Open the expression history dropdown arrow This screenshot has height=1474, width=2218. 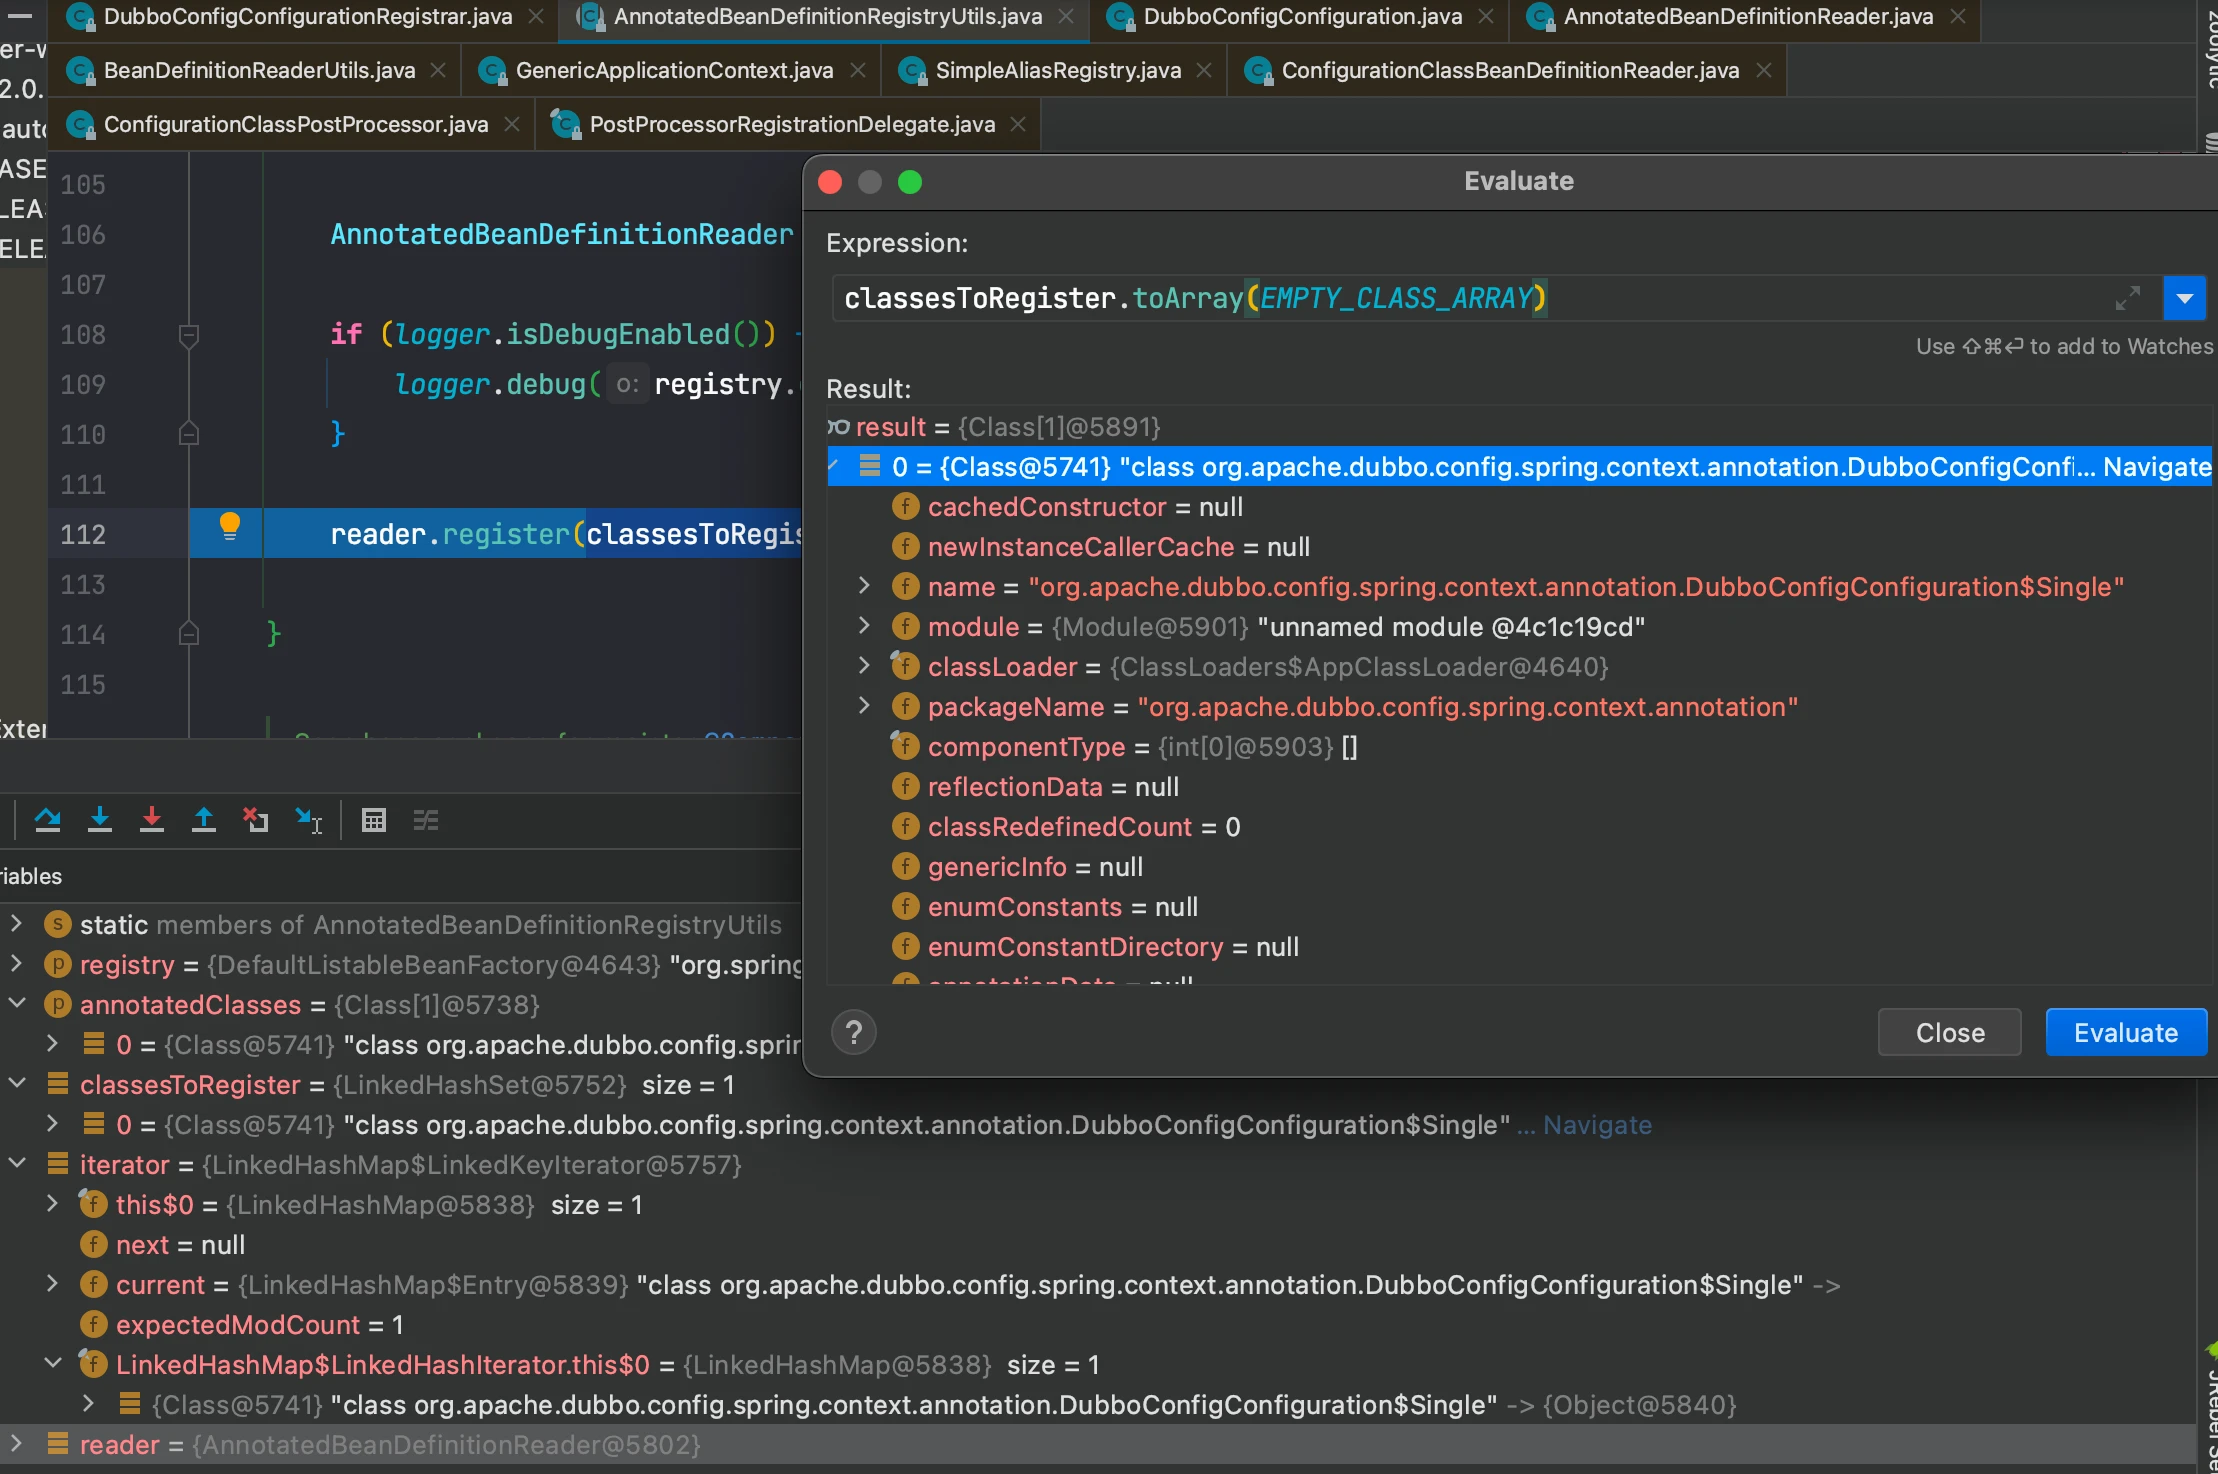pyautogui.click(x=2184, y=298)
